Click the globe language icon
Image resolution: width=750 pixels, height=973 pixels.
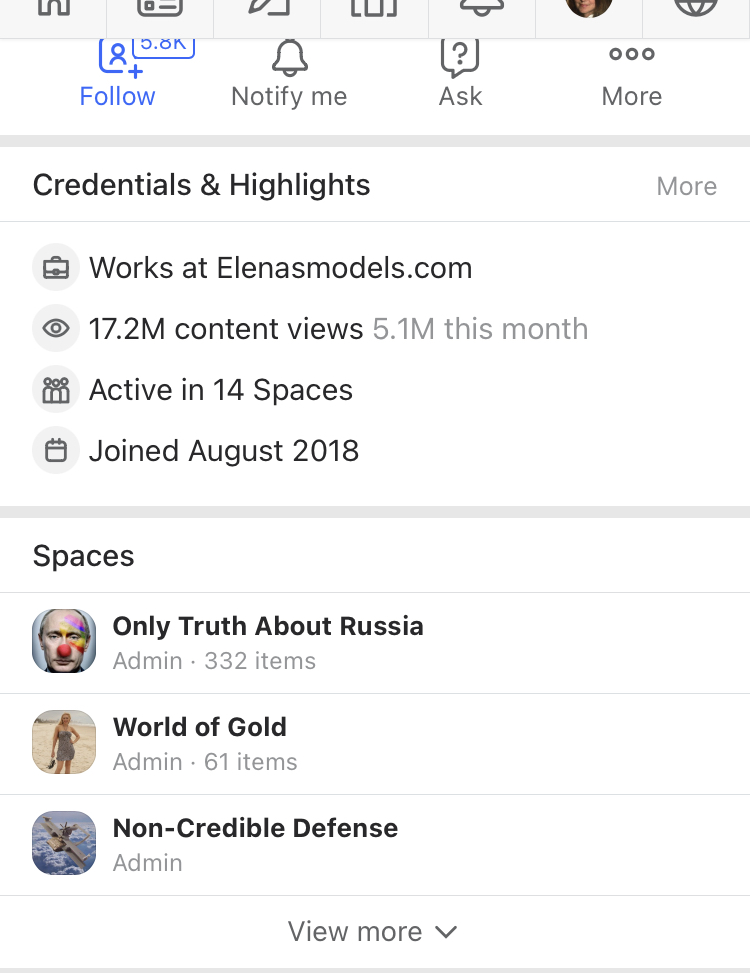pos(696,8)
